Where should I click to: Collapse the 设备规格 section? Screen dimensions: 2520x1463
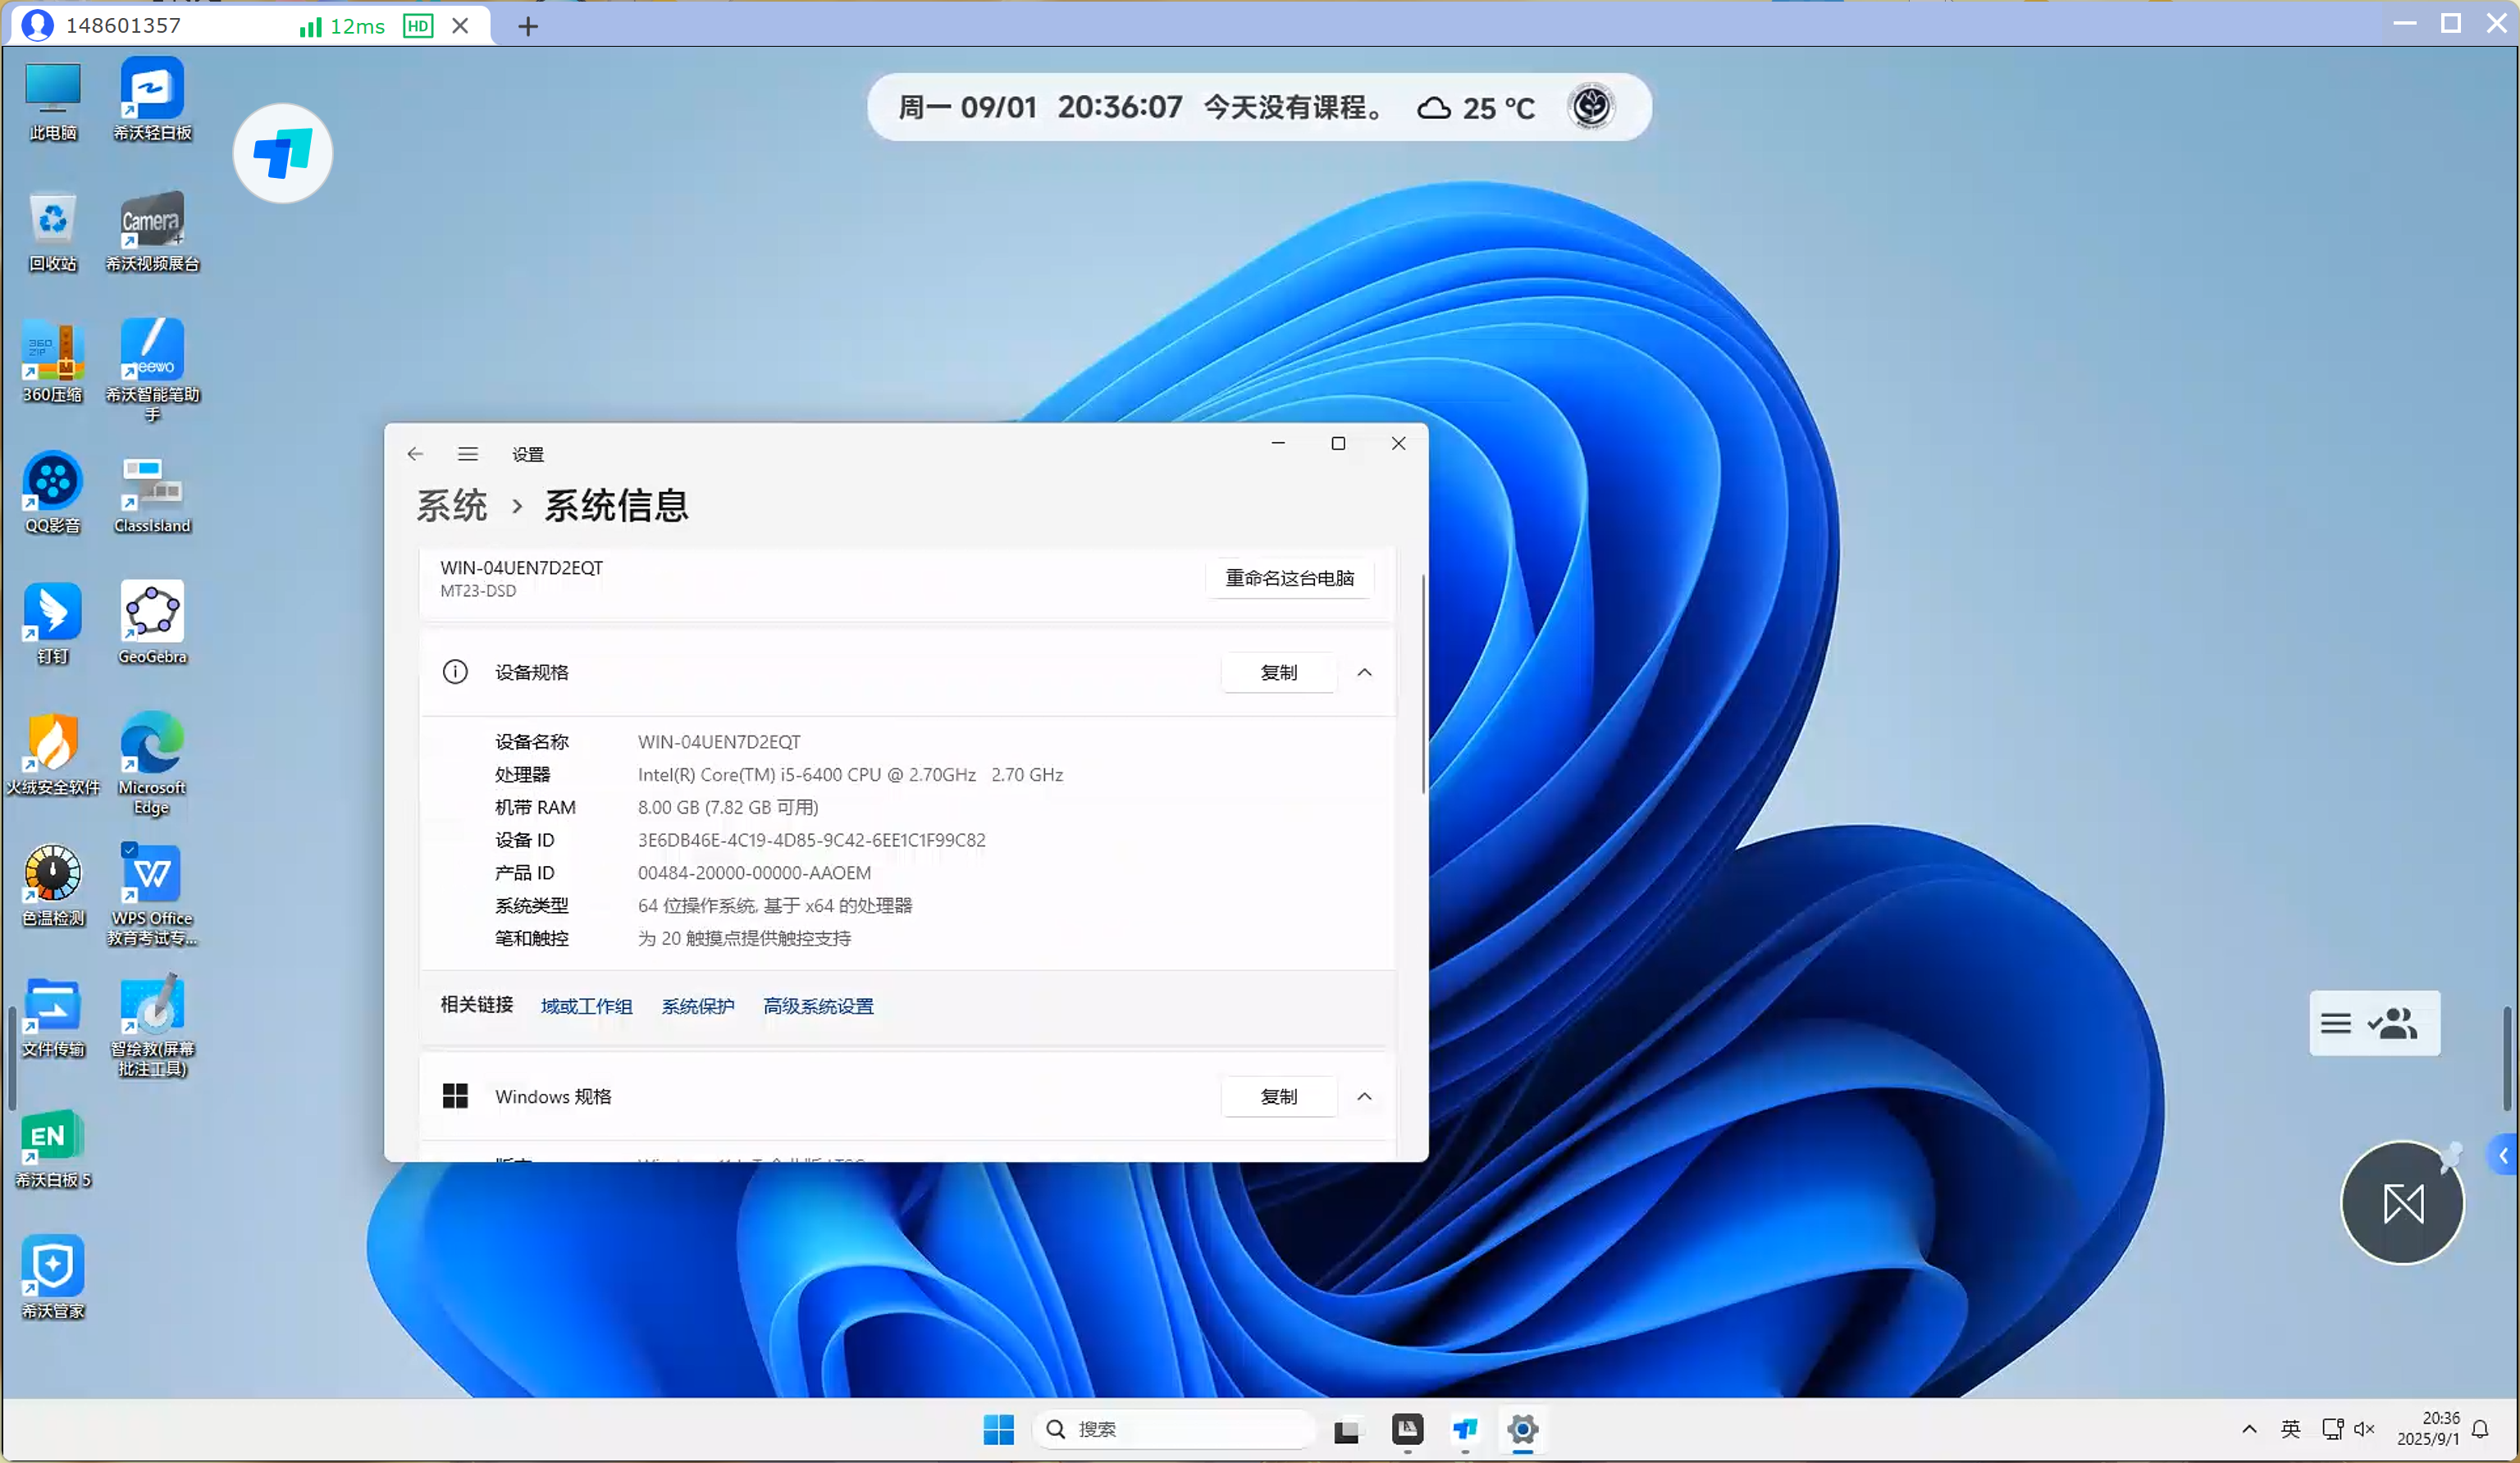[1364, 672]
